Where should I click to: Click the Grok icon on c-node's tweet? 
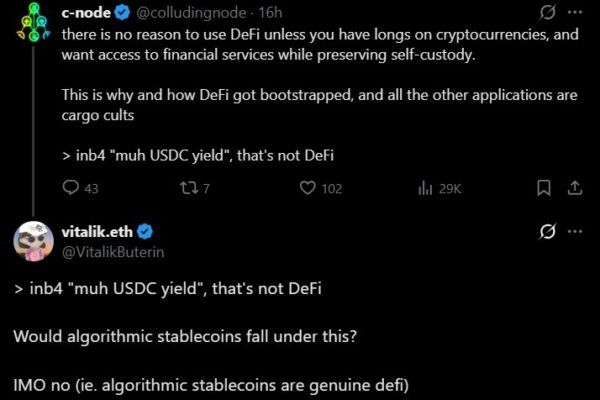point(548,13)
